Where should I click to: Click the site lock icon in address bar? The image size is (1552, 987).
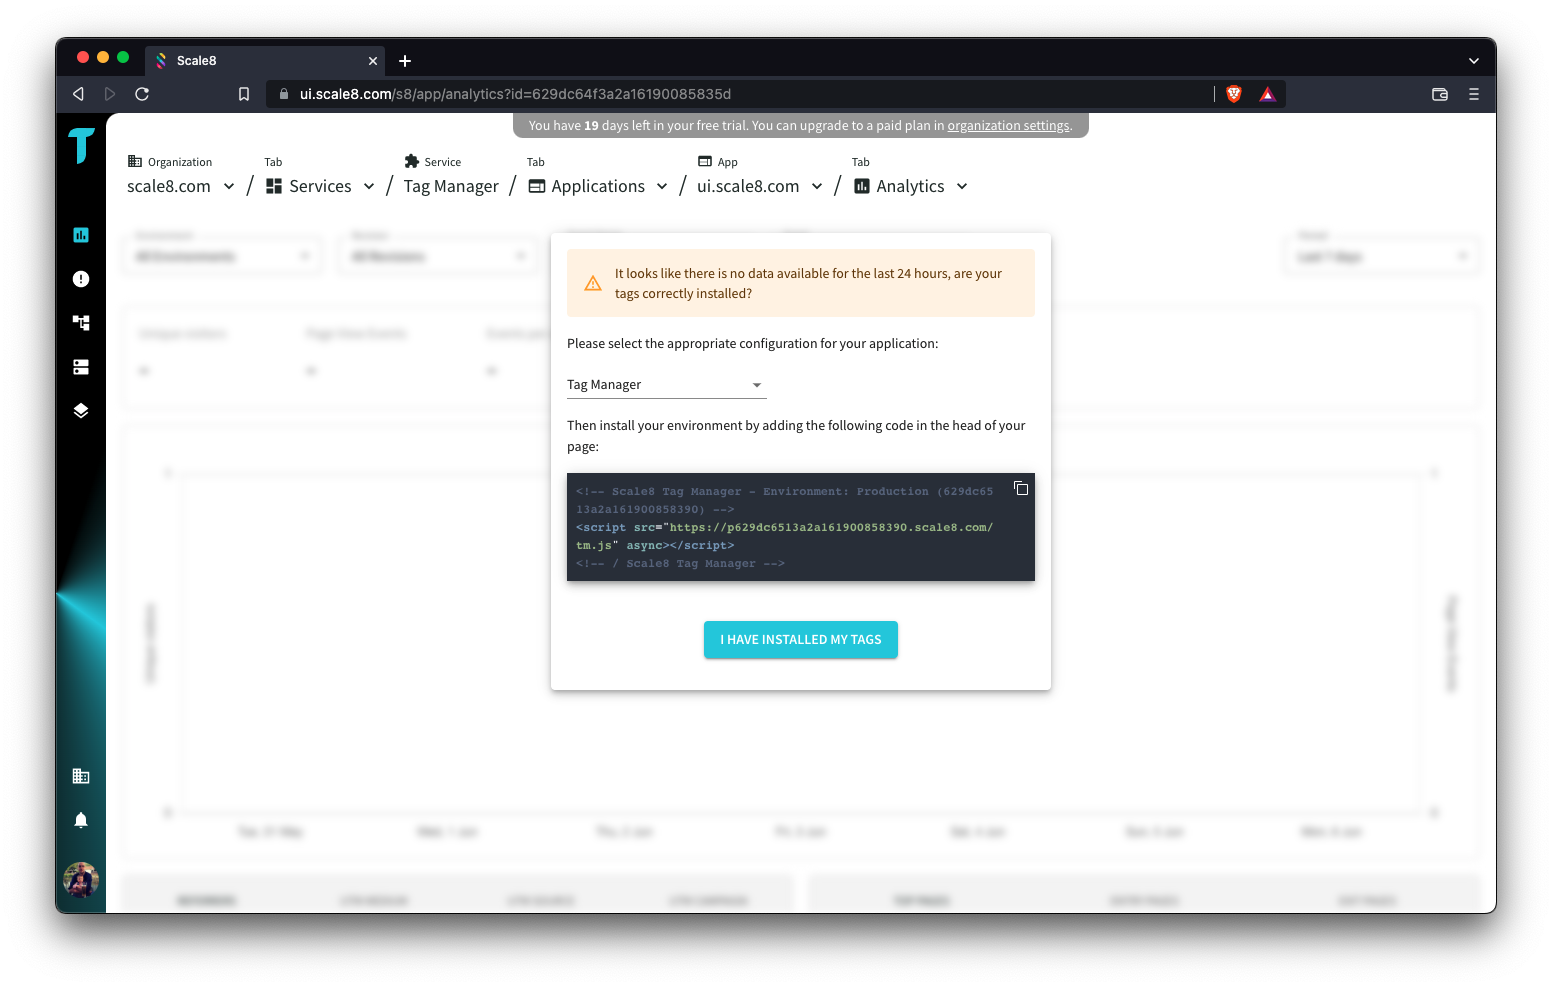(x=284, y=94)
